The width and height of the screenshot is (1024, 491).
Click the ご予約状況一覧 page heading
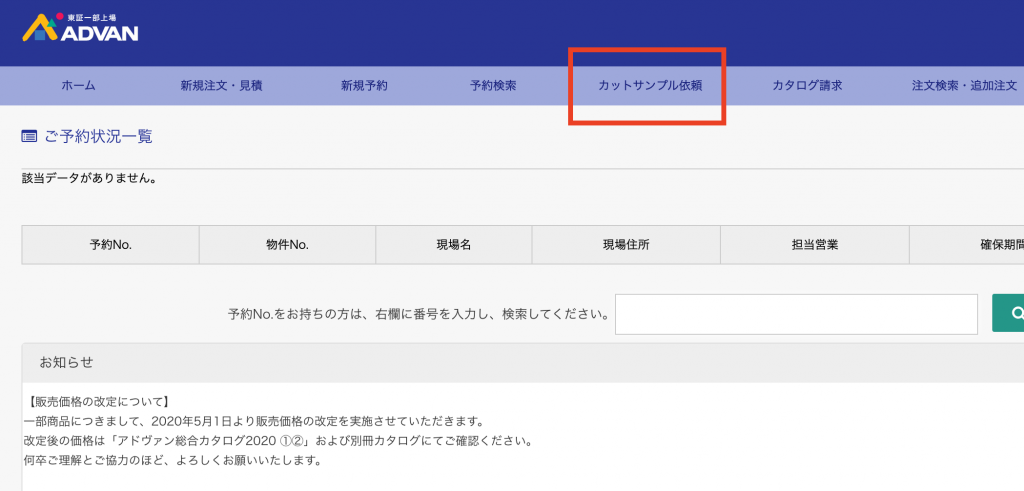(x=98, y=137)
